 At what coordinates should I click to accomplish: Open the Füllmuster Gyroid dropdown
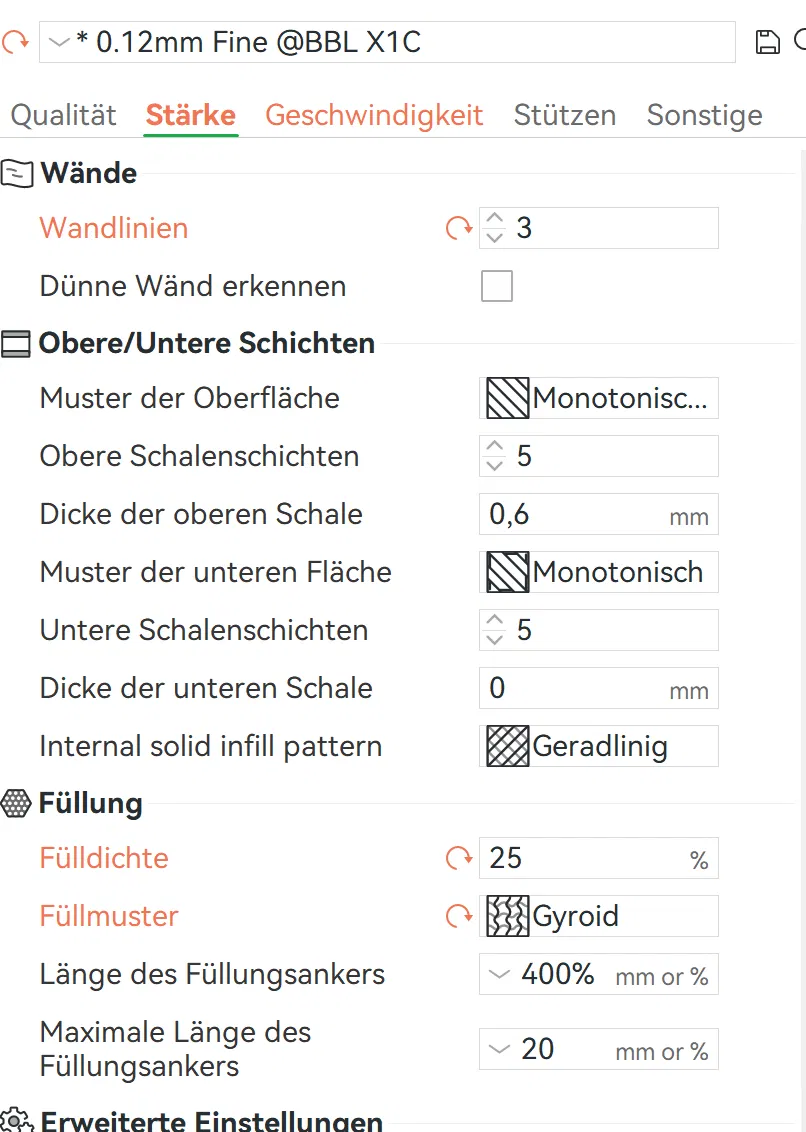[598, 916]
